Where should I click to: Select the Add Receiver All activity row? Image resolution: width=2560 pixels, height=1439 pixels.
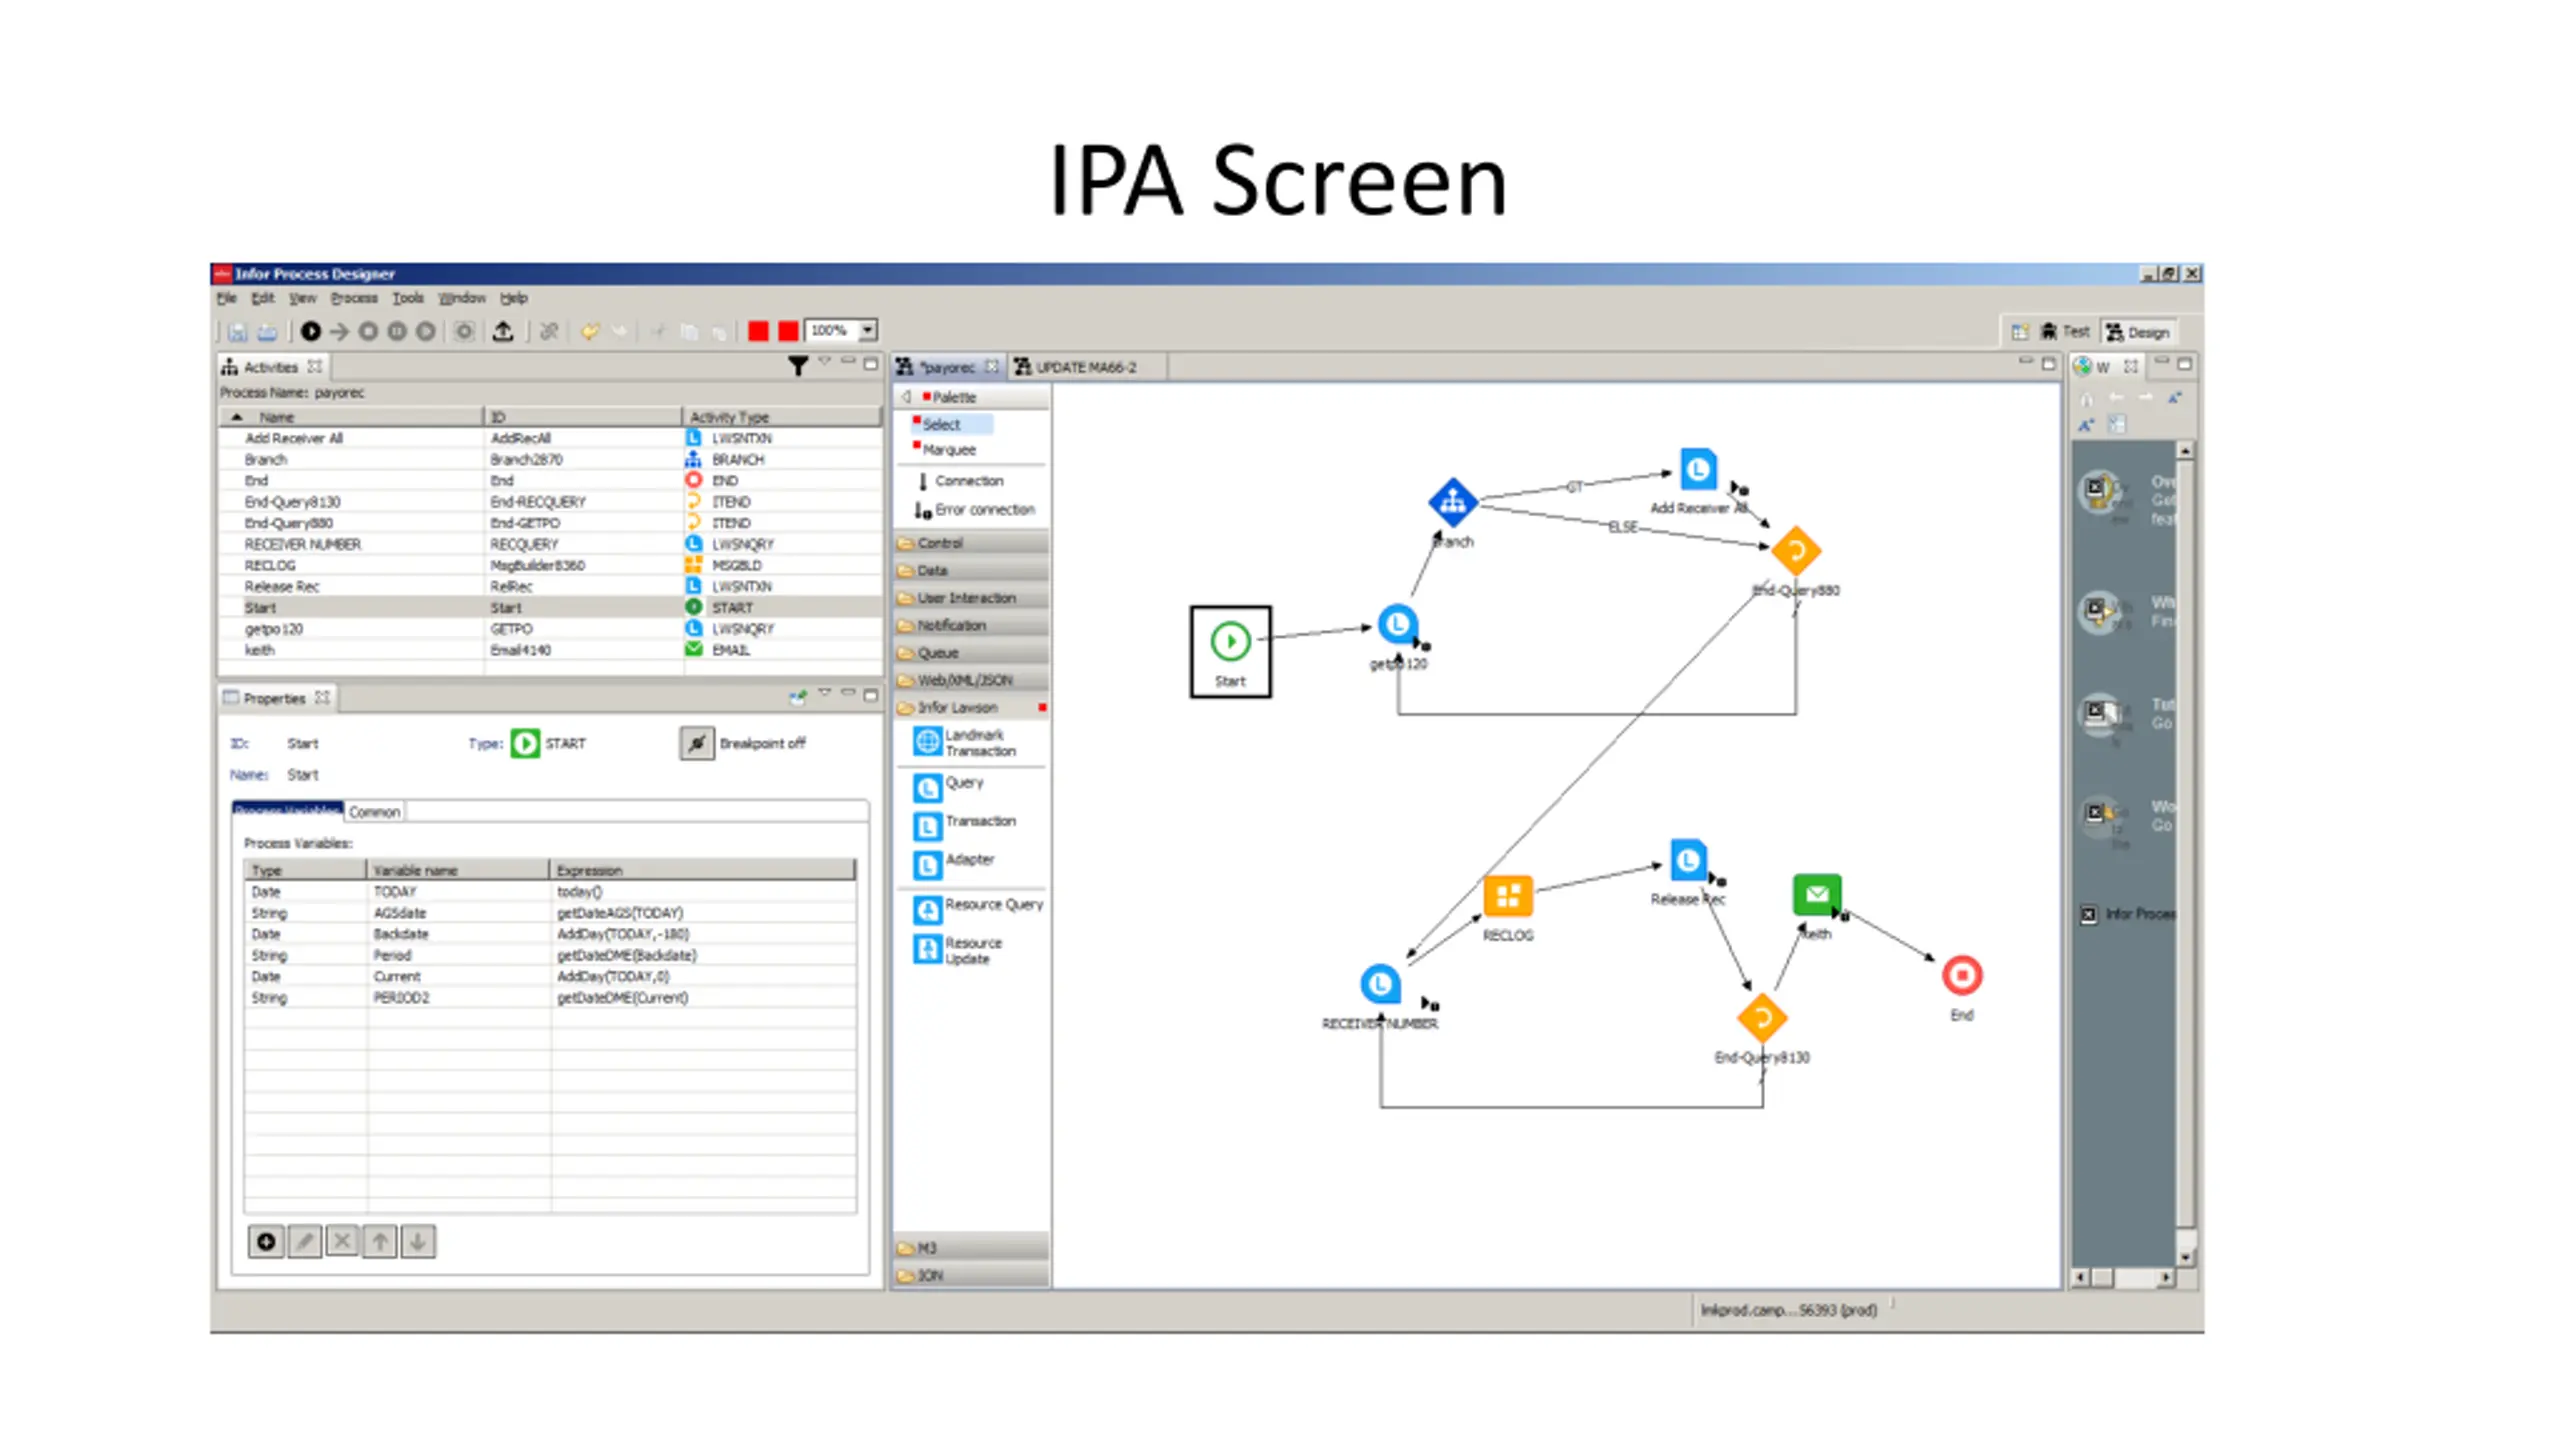550,438
